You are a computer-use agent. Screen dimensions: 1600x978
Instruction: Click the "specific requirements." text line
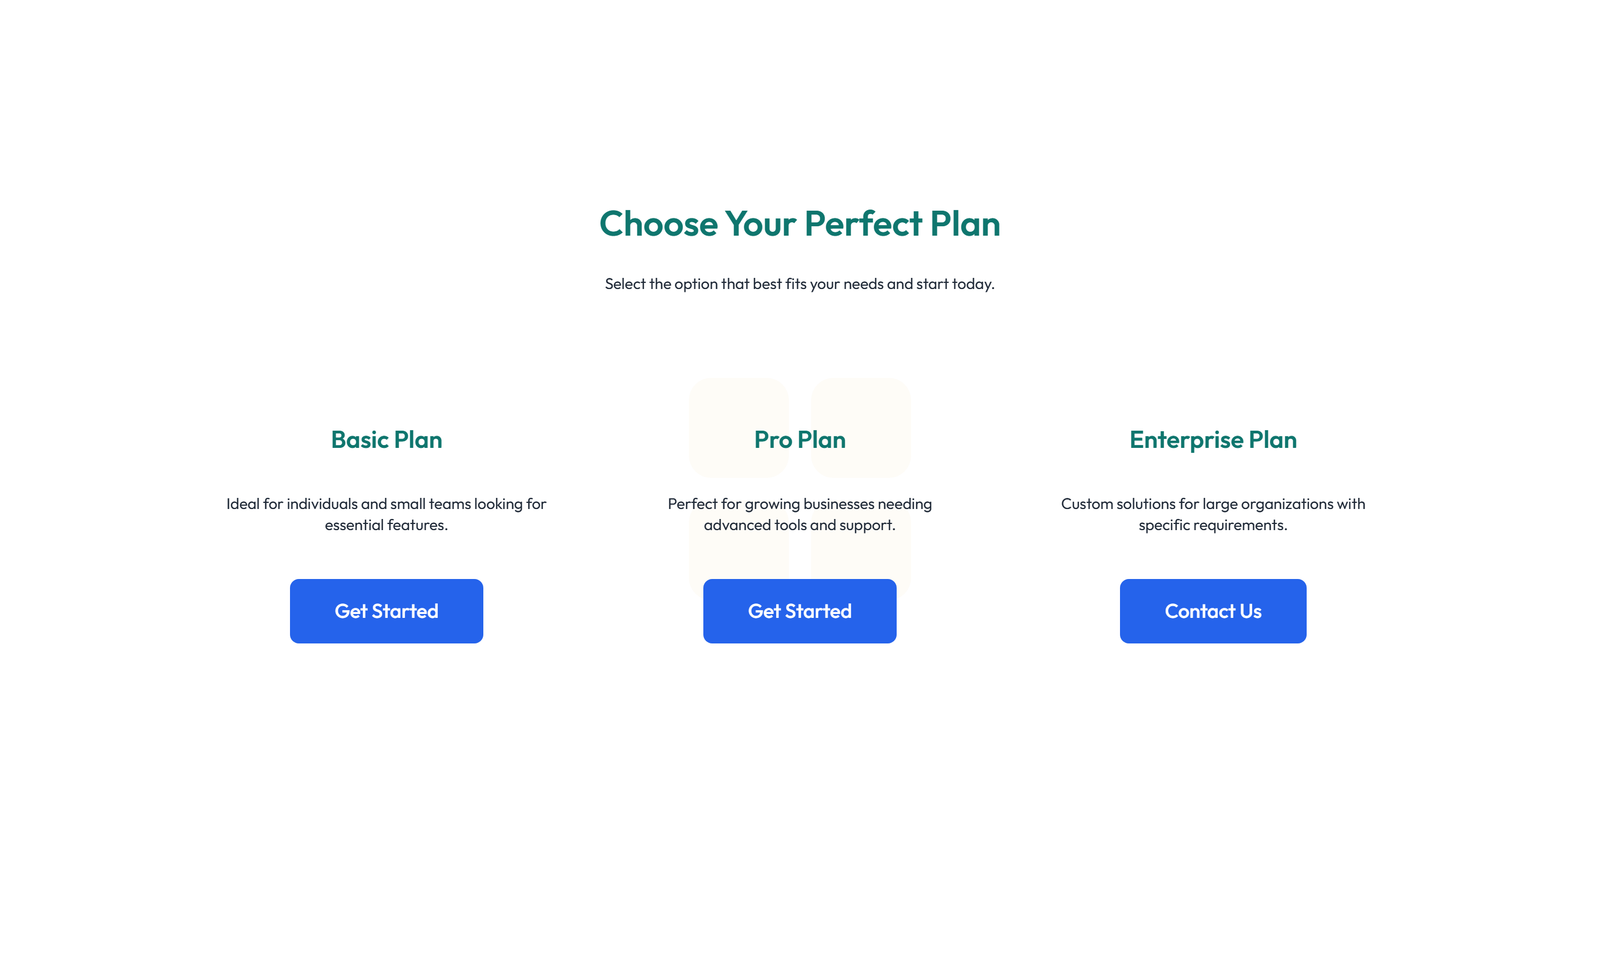[1212, 525]
